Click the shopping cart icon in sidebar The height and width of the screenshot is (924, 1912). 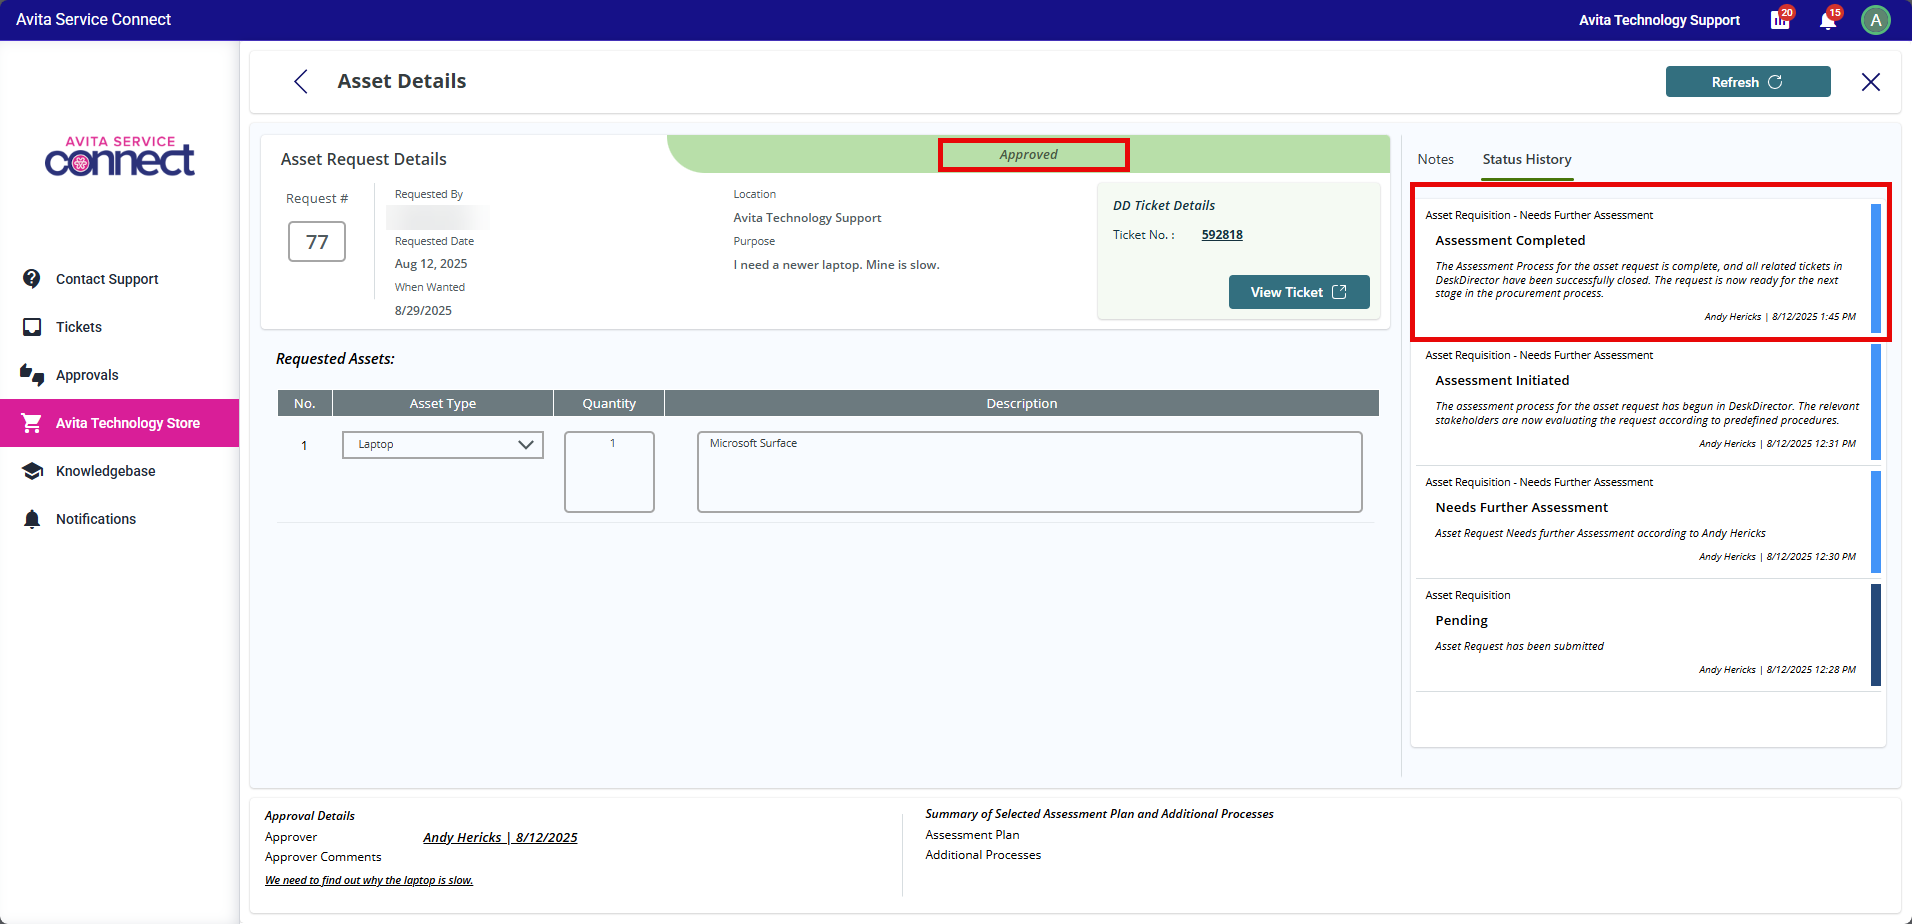(x=32, y=423)
